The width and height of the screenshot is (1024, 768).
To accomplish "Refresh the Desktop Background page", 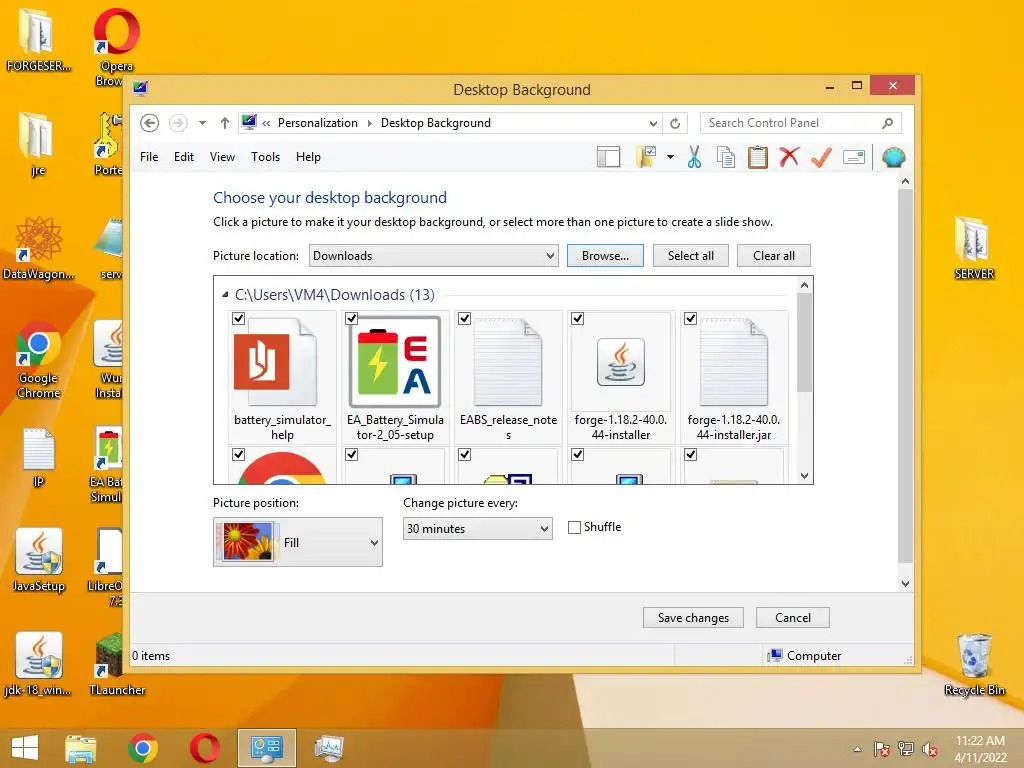I will pyautogui.click(x=675, y=123).
